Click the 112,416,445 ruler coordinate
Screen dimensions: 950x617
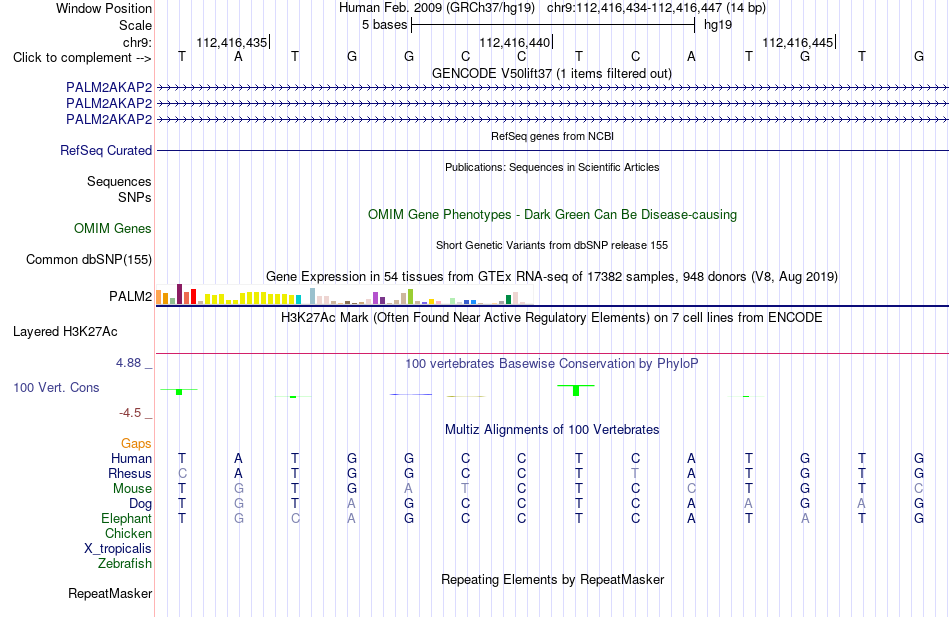[797, 42]
